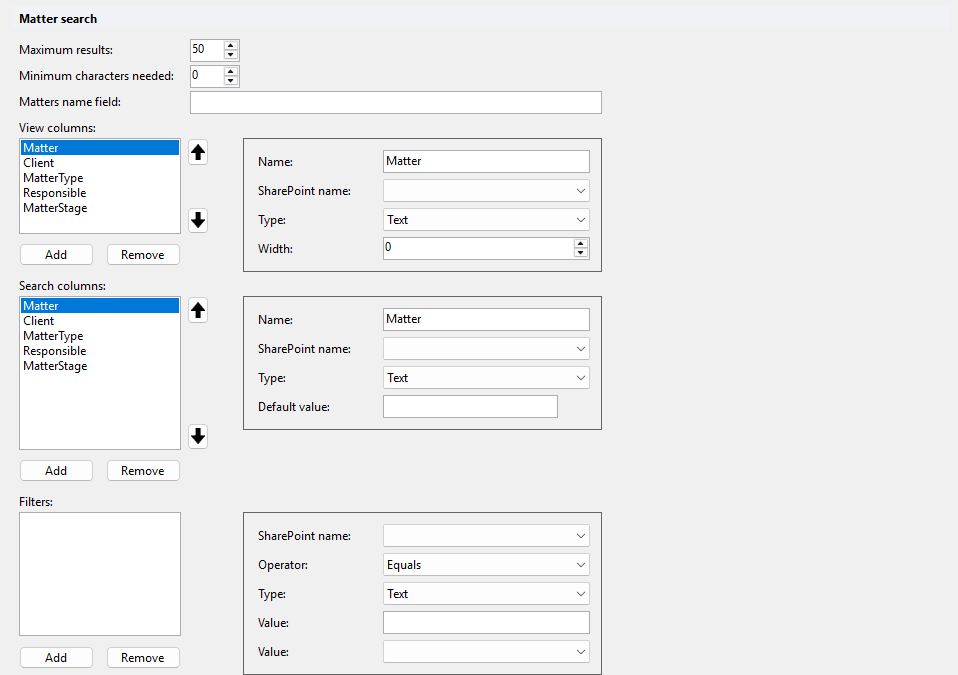958x675 pixels.
Task: Click Remove button under Filters
Action: click(x=143, y=657)
